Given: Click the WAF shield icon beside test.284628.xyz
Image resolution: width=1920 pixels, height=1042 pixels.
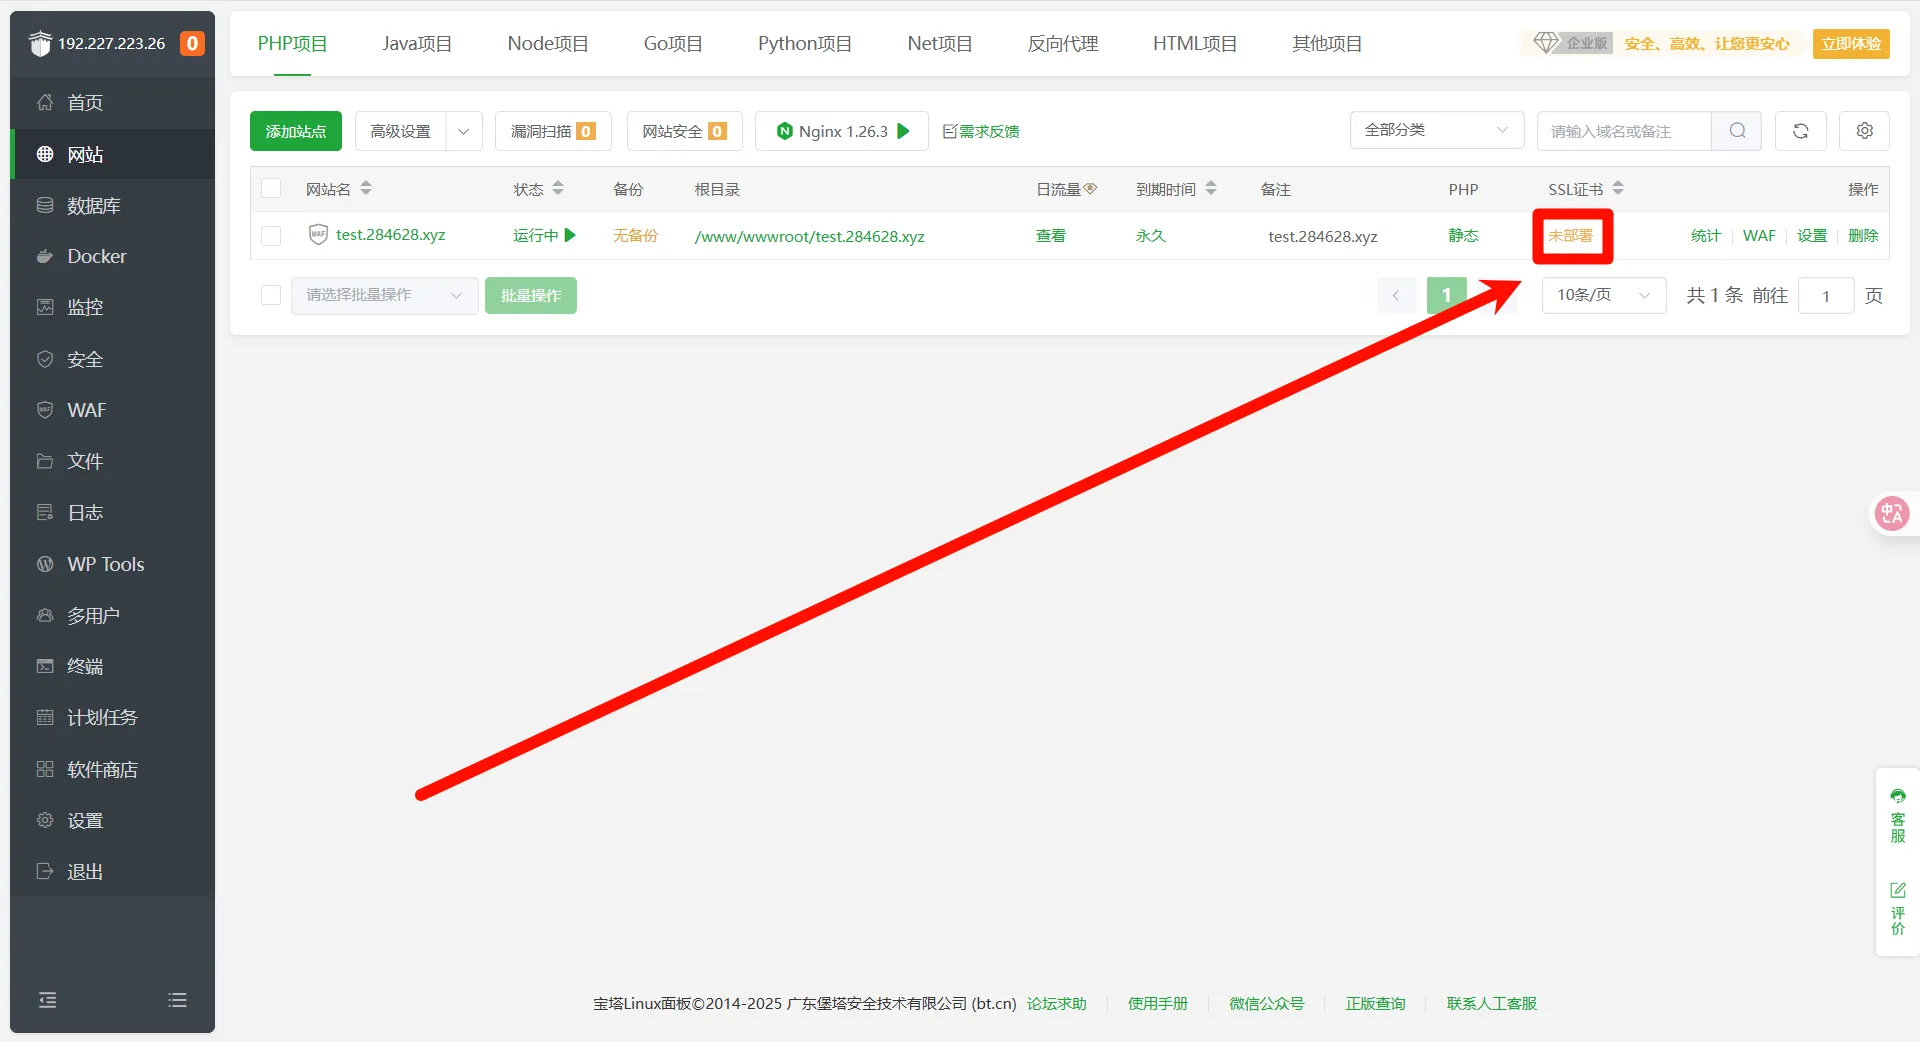Looking at the screenshot, I should (x=318, y=235).
